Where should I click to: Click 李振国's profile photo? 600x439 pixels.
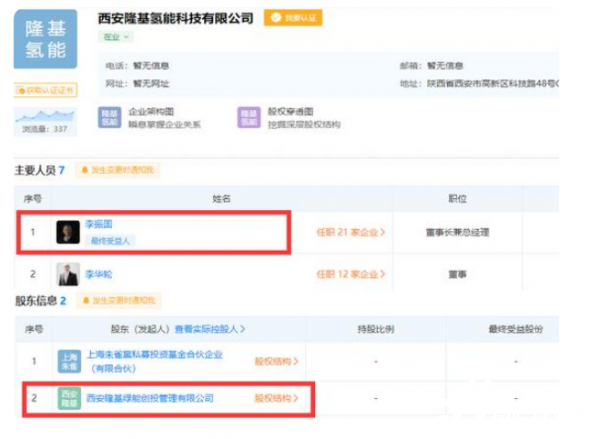pyautogui.click(x=68, y=232)
